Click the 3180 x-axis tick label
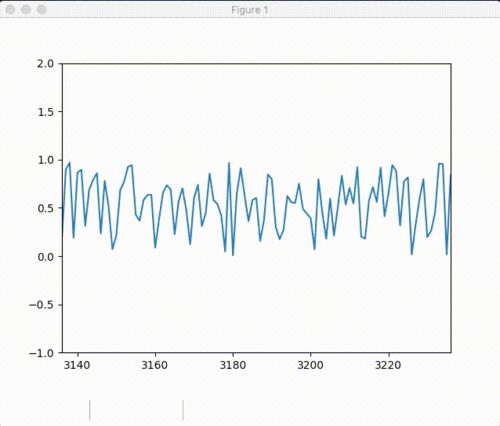Screen dimensions: 500x426 pos(233,365)
